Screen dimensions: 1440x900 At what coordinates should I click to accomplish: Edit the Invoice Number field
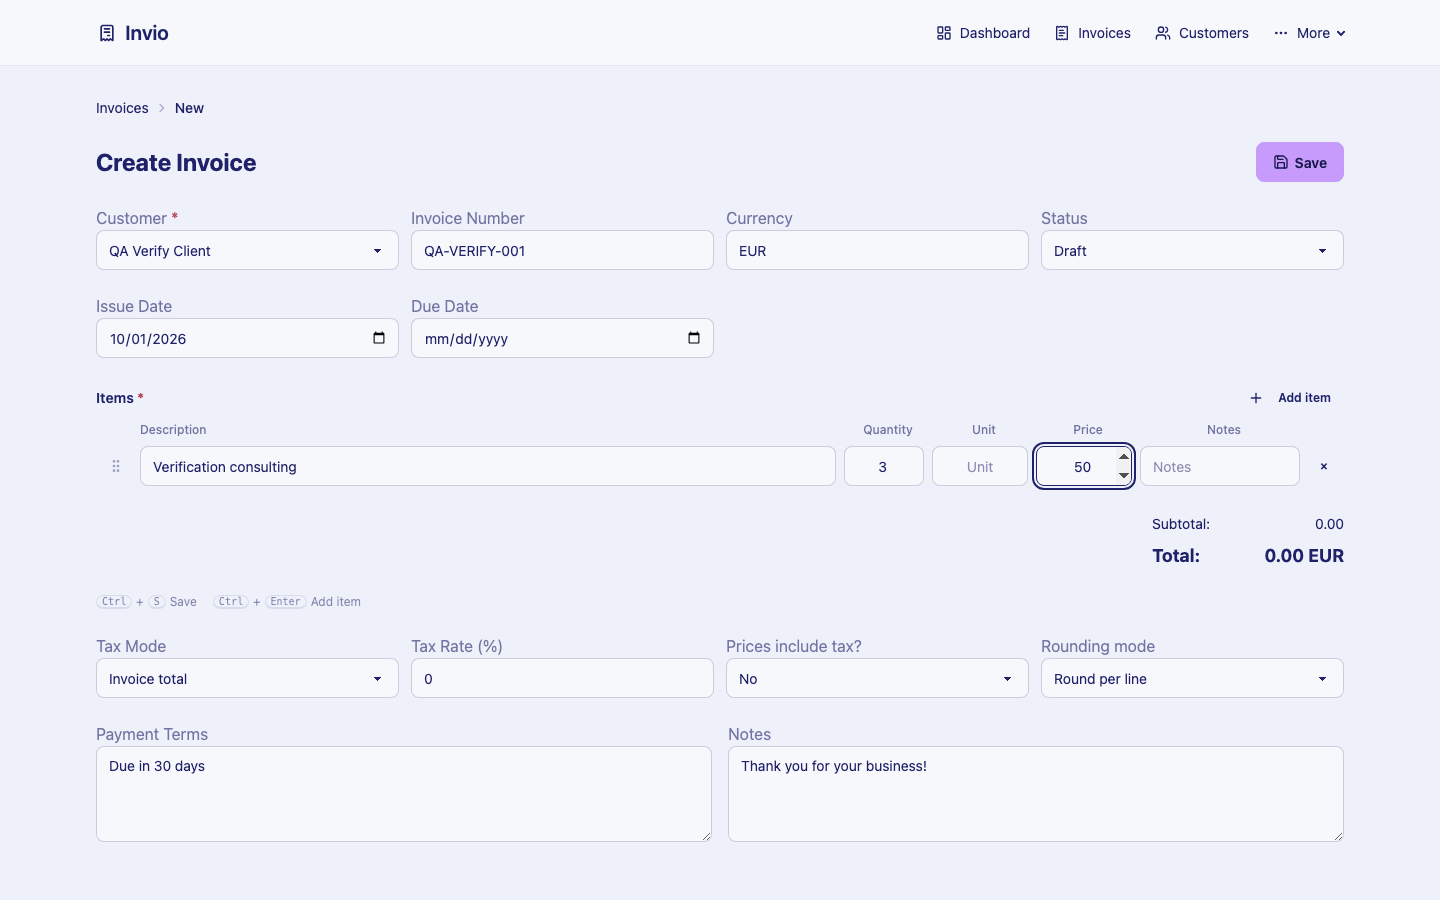point(562,250)
